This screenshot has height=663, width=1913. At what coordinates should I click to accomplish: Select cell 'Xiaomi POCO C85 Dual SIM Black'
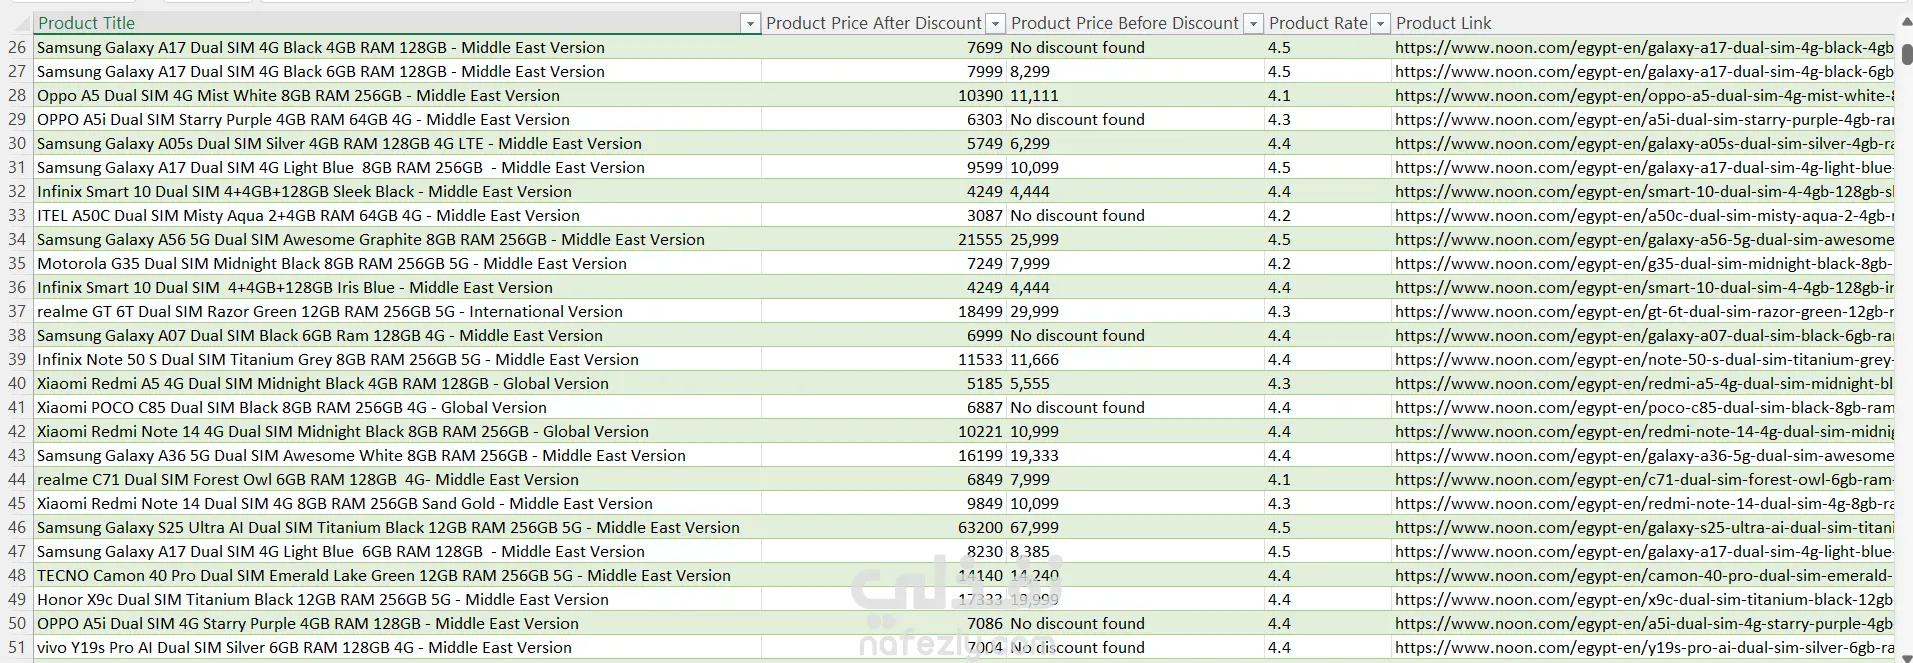point(398,407)
